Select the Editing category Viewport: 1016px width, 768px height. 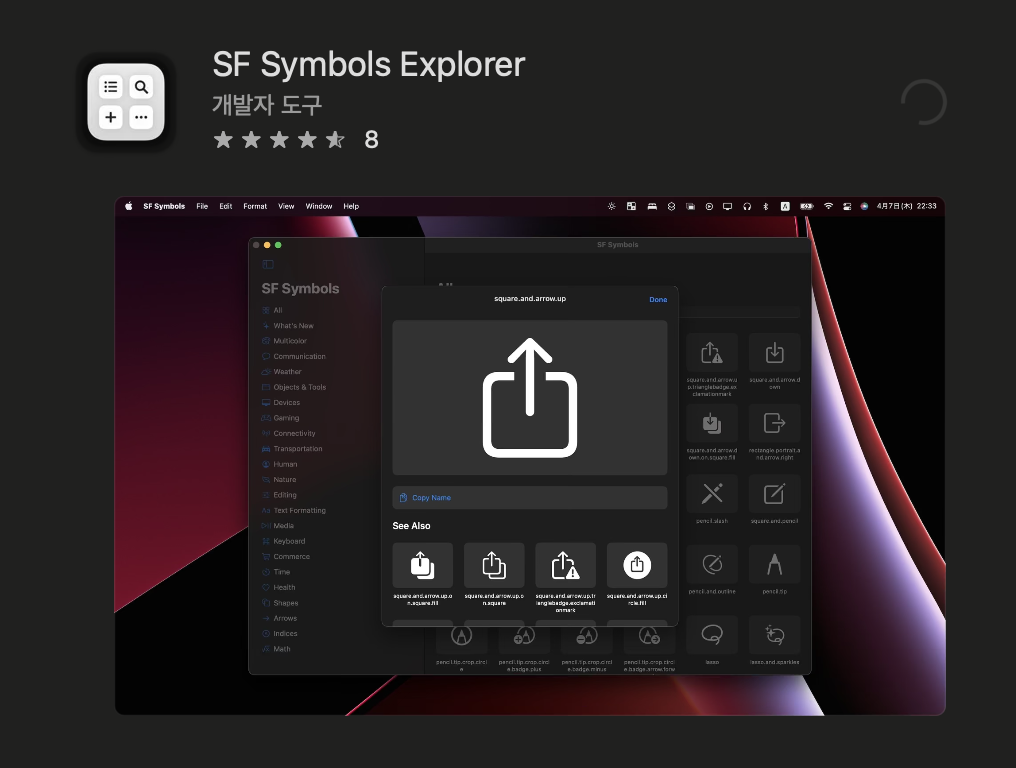click(x=279, y=495)
